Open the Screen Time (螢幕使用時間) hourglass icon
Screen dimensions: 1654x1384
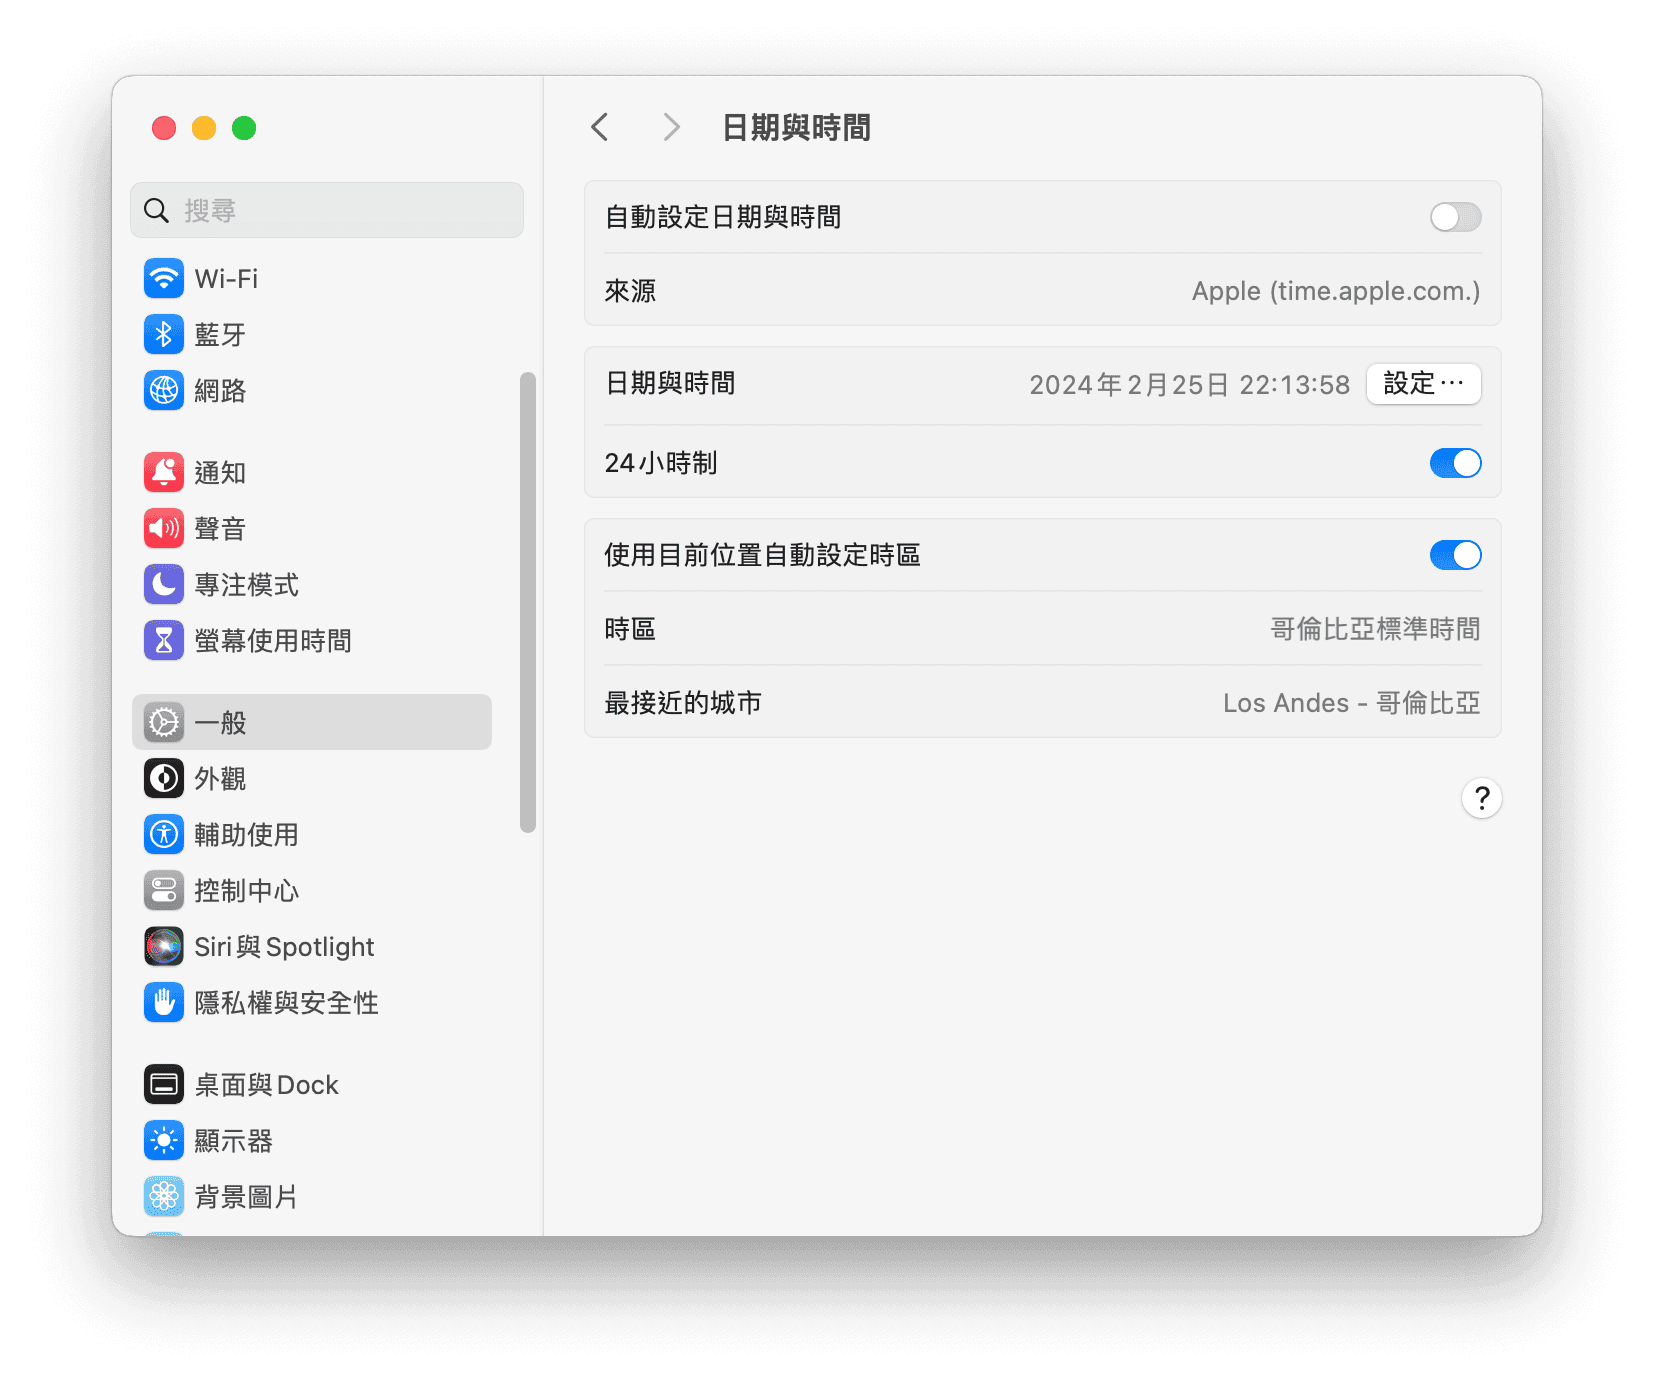point(164,640)
